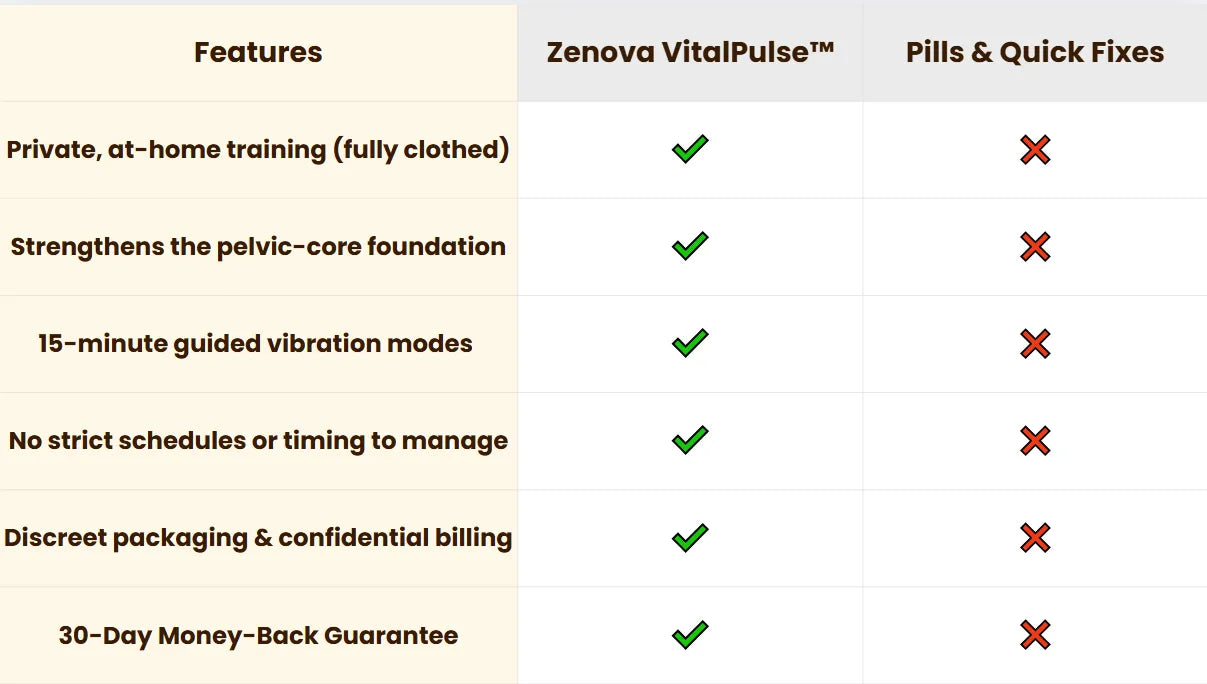Click the "Private, at-home training (fully clothed)" text
The height and width of the screenshot is (684, 1207).
pyautogui.click(x=258, y=150)
